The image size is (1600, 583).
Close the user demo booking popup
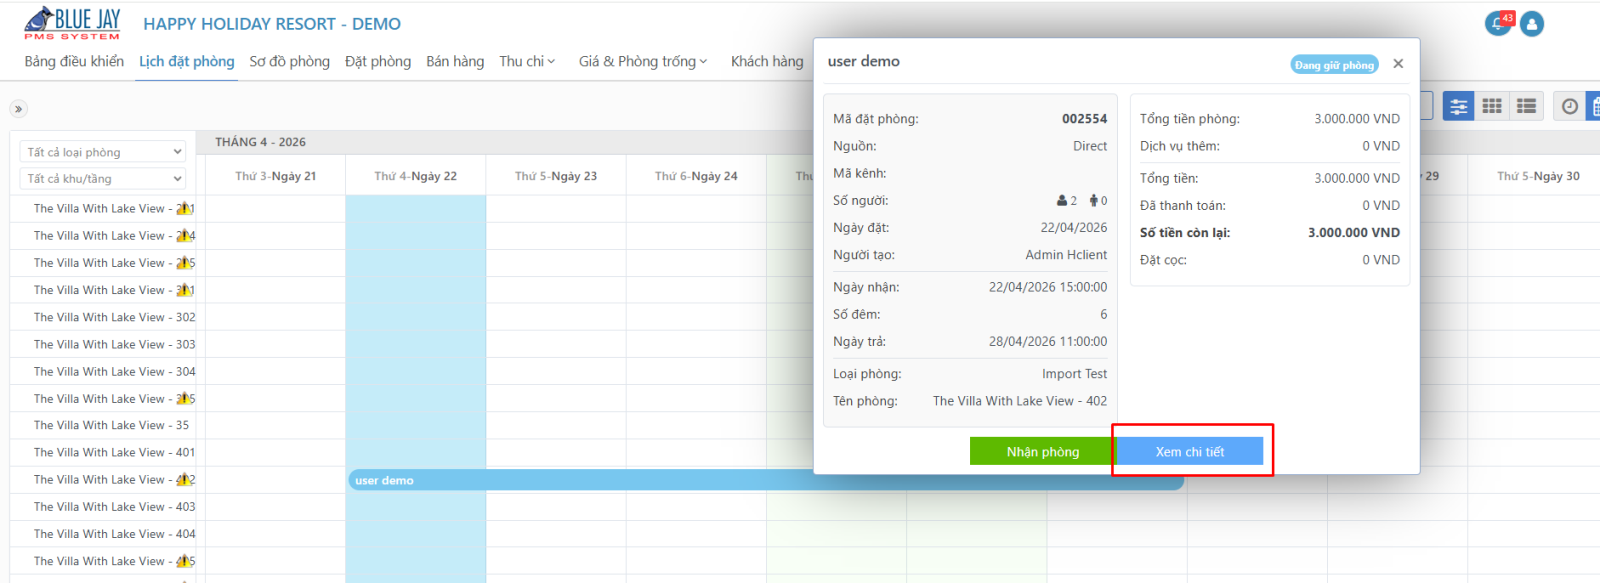[x=1398, y=64]
